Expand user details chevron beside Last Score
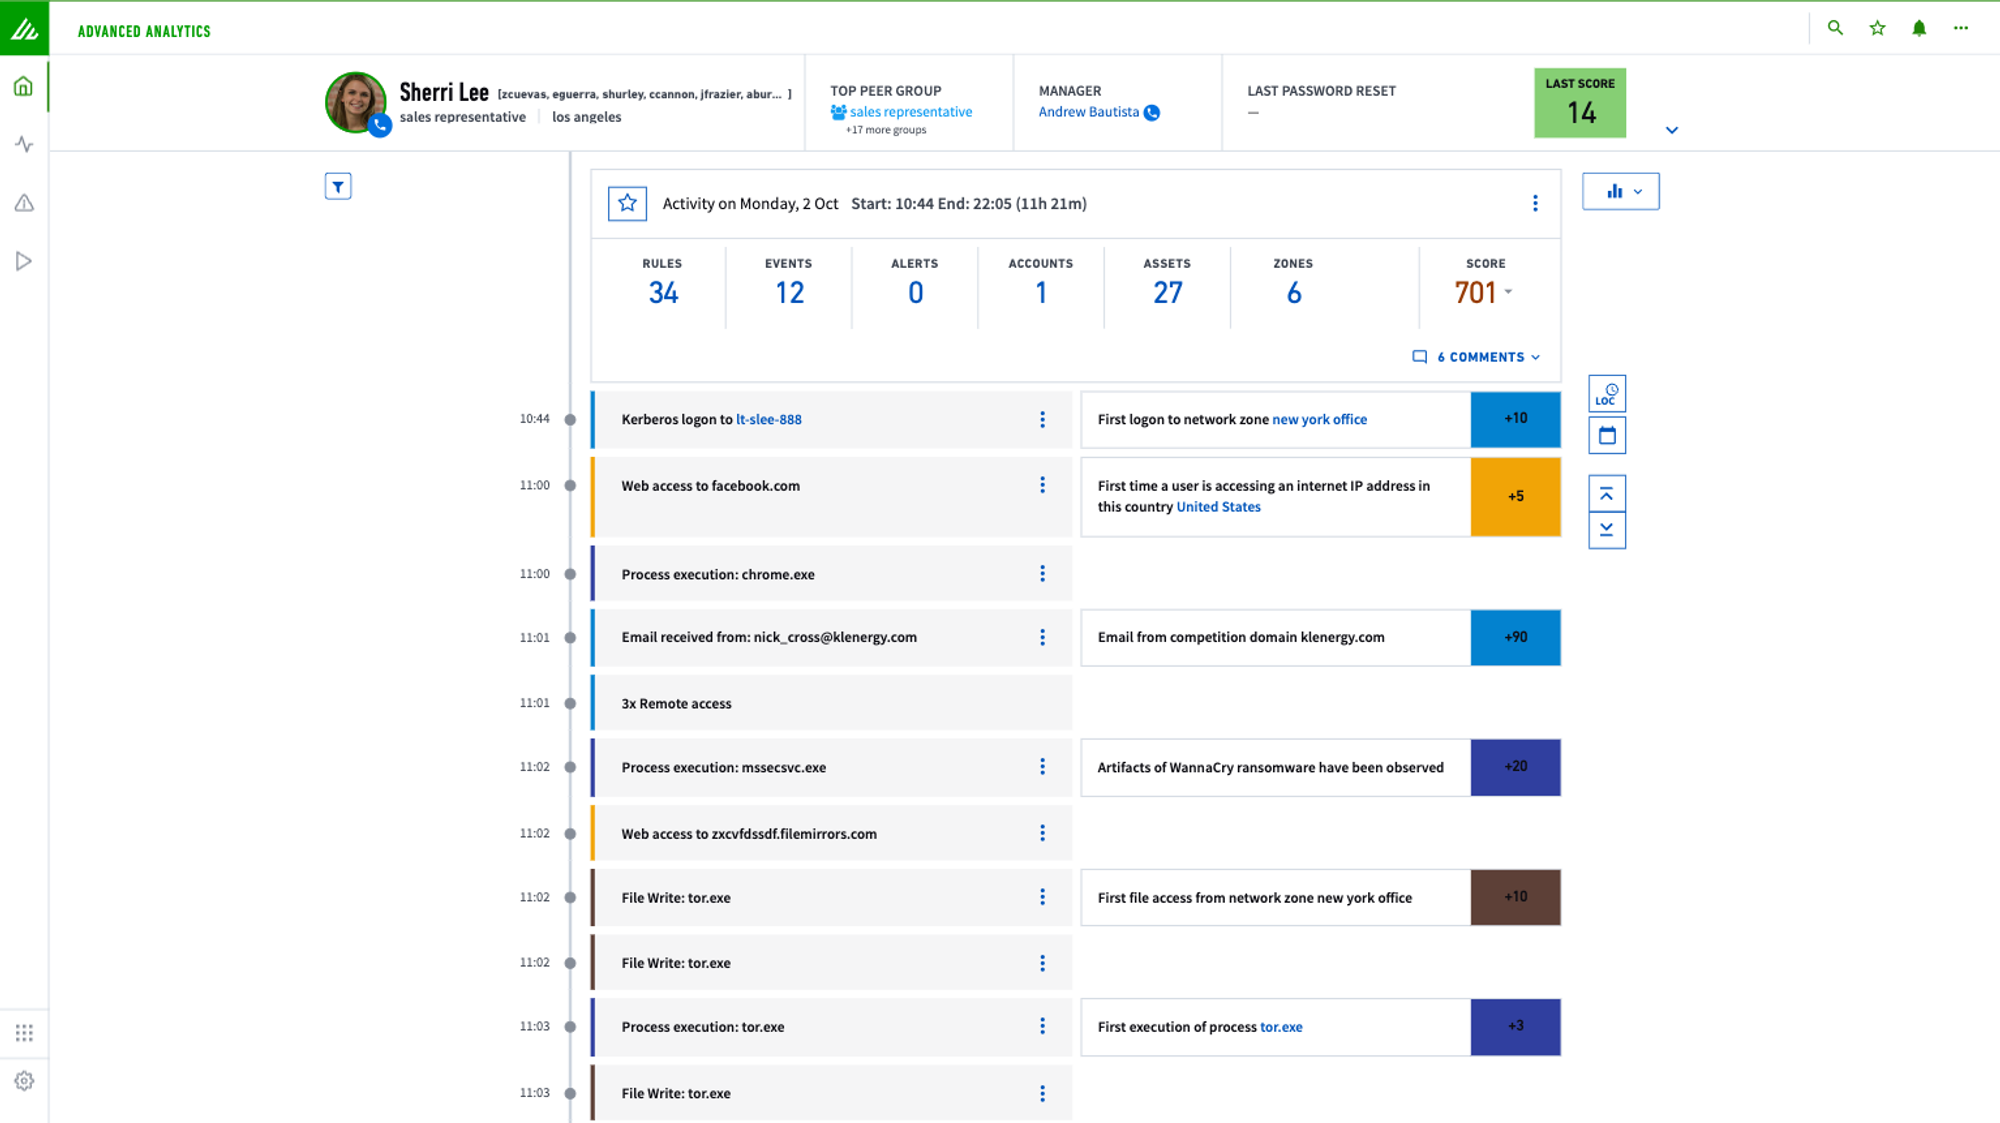Viewport: 2000px width, 1123px height. click(1671, 130)
